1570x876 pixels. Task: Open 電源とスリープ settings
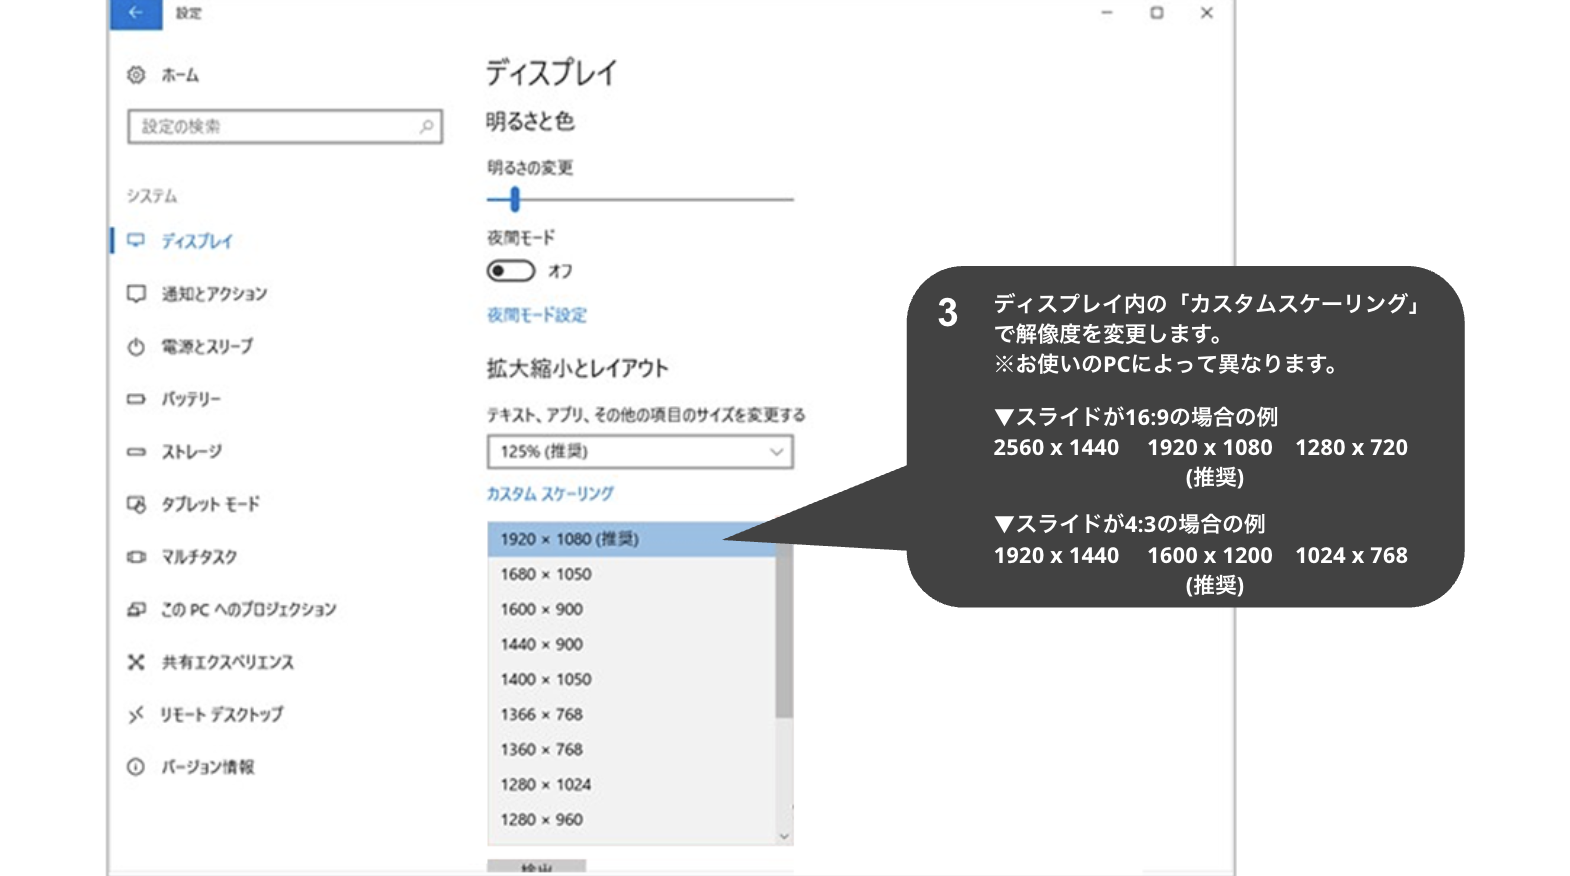pyautogui.click(x=207, y=347)
